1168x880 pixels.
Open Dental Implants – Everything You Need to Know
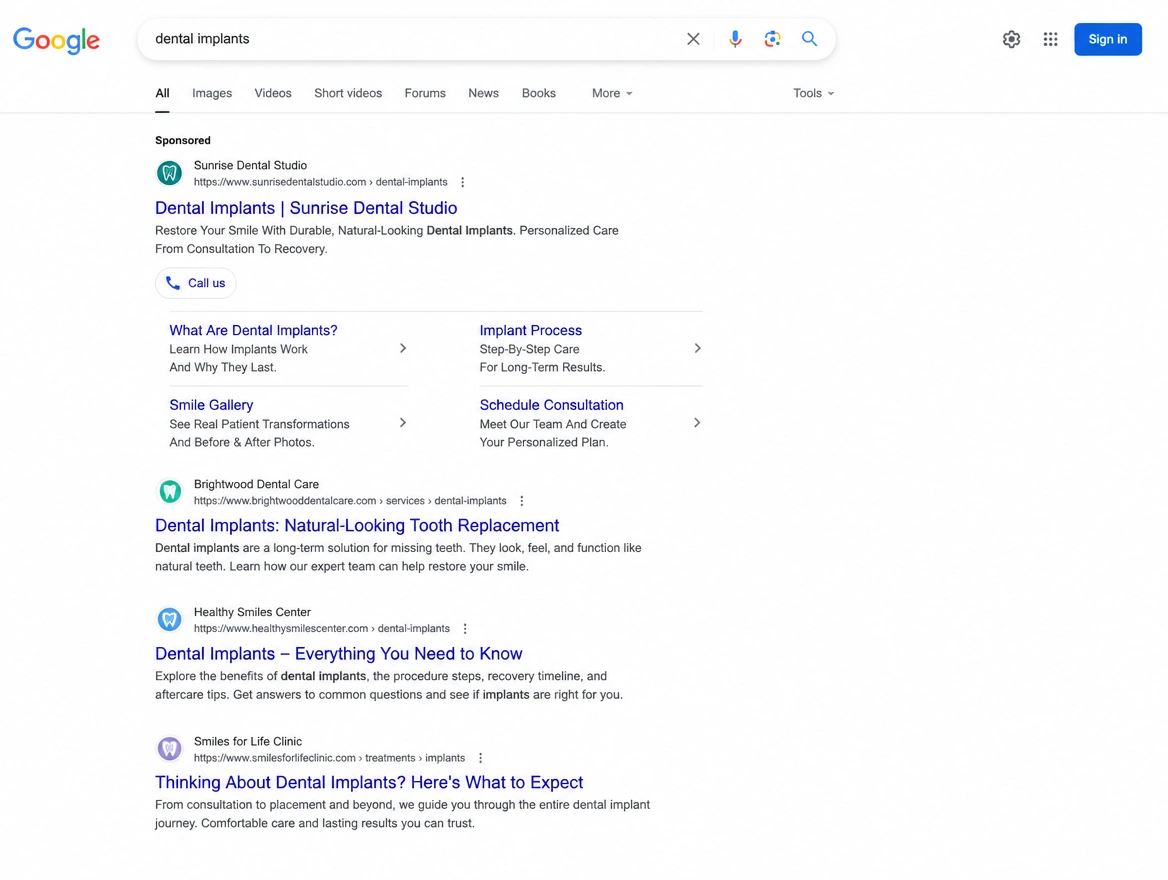339,653
